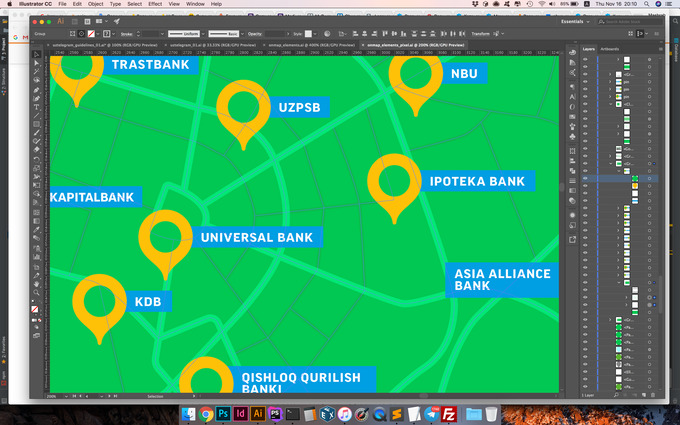Select the Type tool
This screenshot has width=680, height=425.
tap(37, 108)
